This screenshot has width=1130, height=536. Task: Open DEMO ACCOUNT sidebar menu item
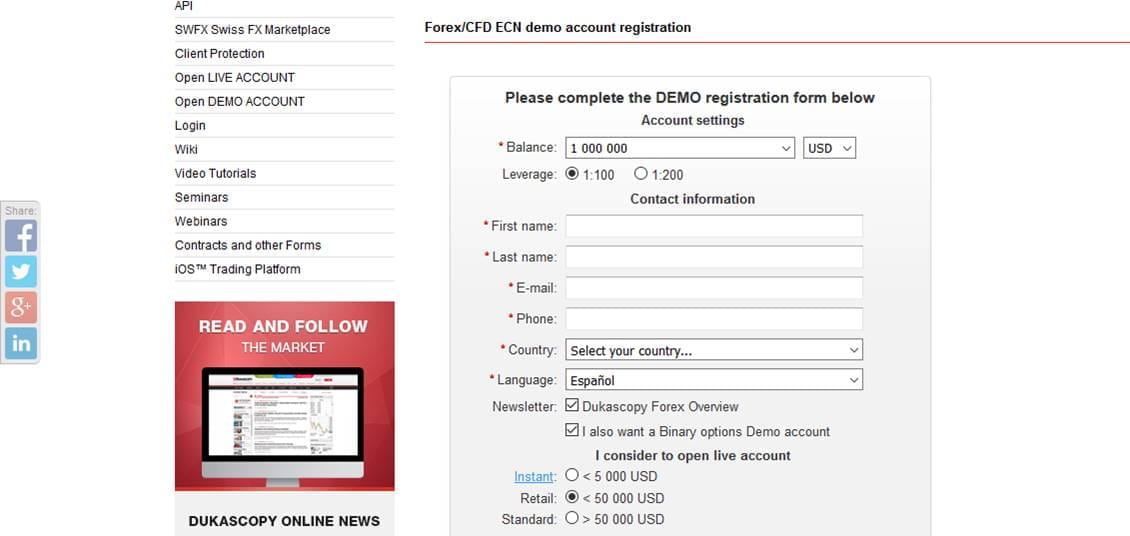coord(240,101)
